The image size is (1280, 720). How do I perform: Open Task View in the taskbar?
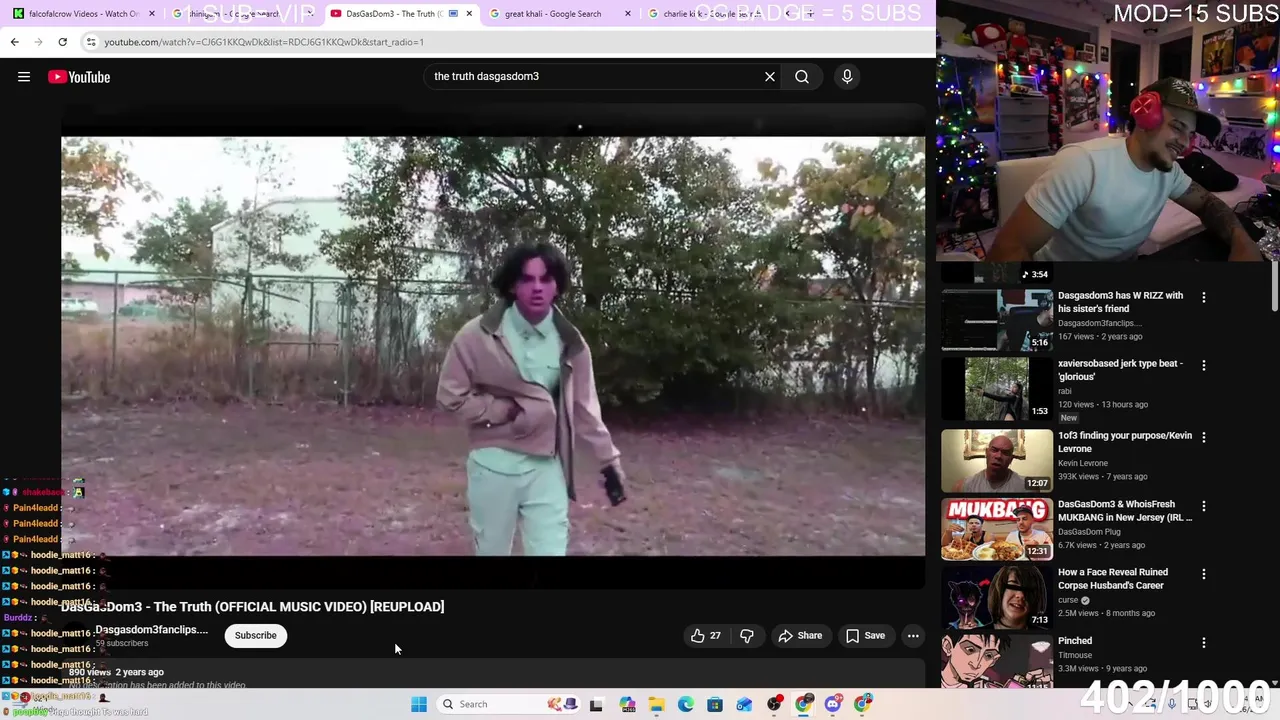coord(596,704)
